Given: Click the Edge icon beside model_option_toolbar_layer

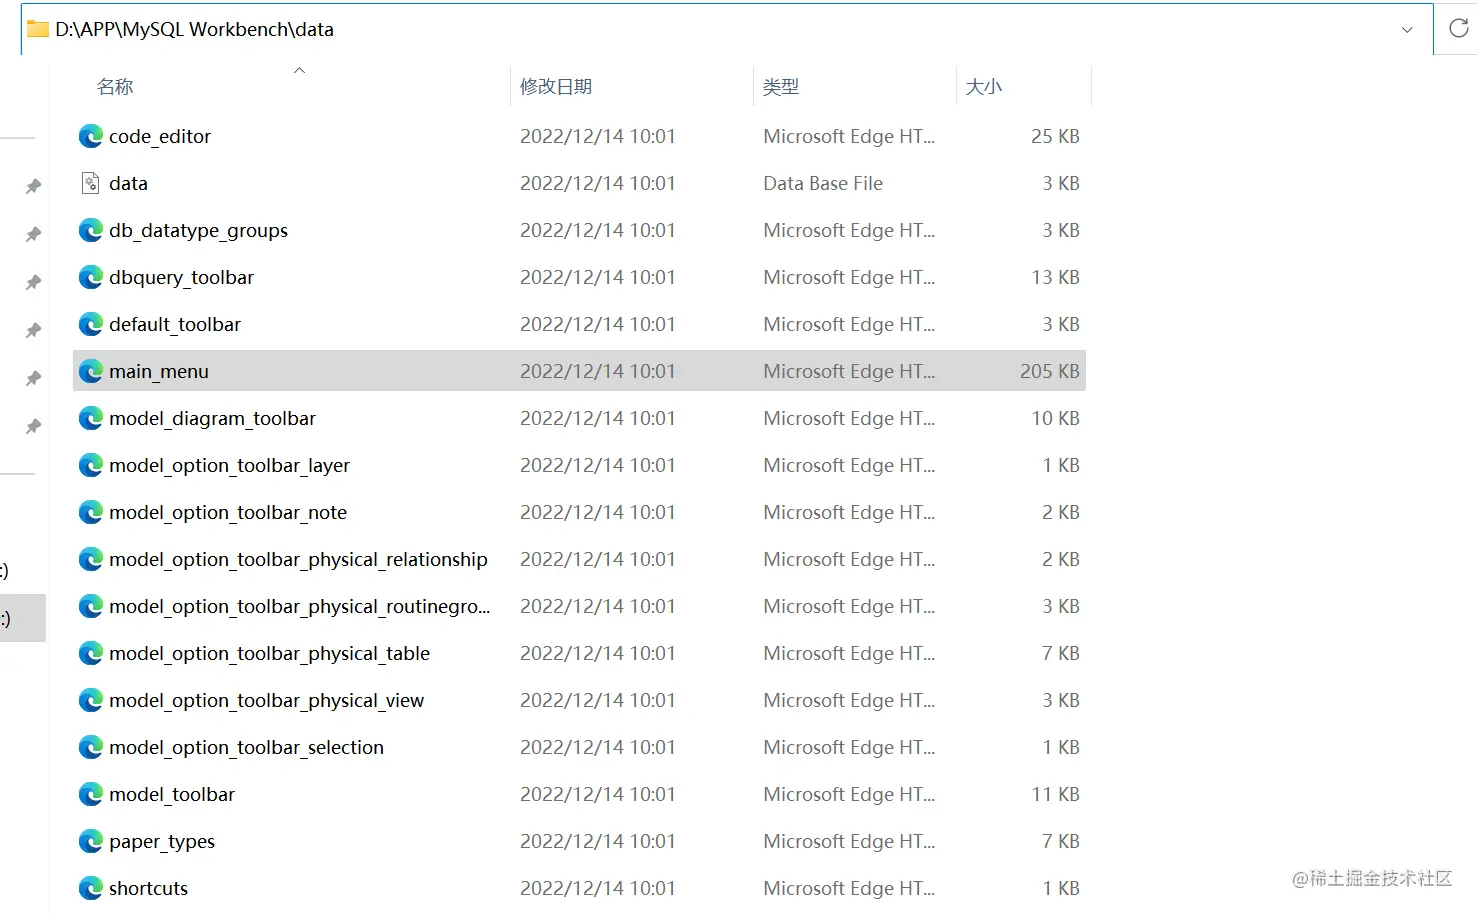Looking at the screenshot, I should (x=91, y=465).
